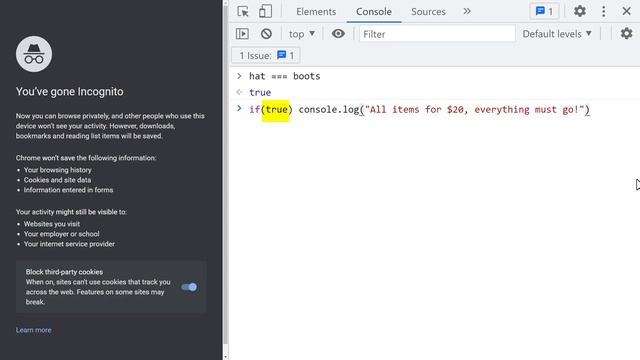Open the Default levels dropdown

pos(557,34)
